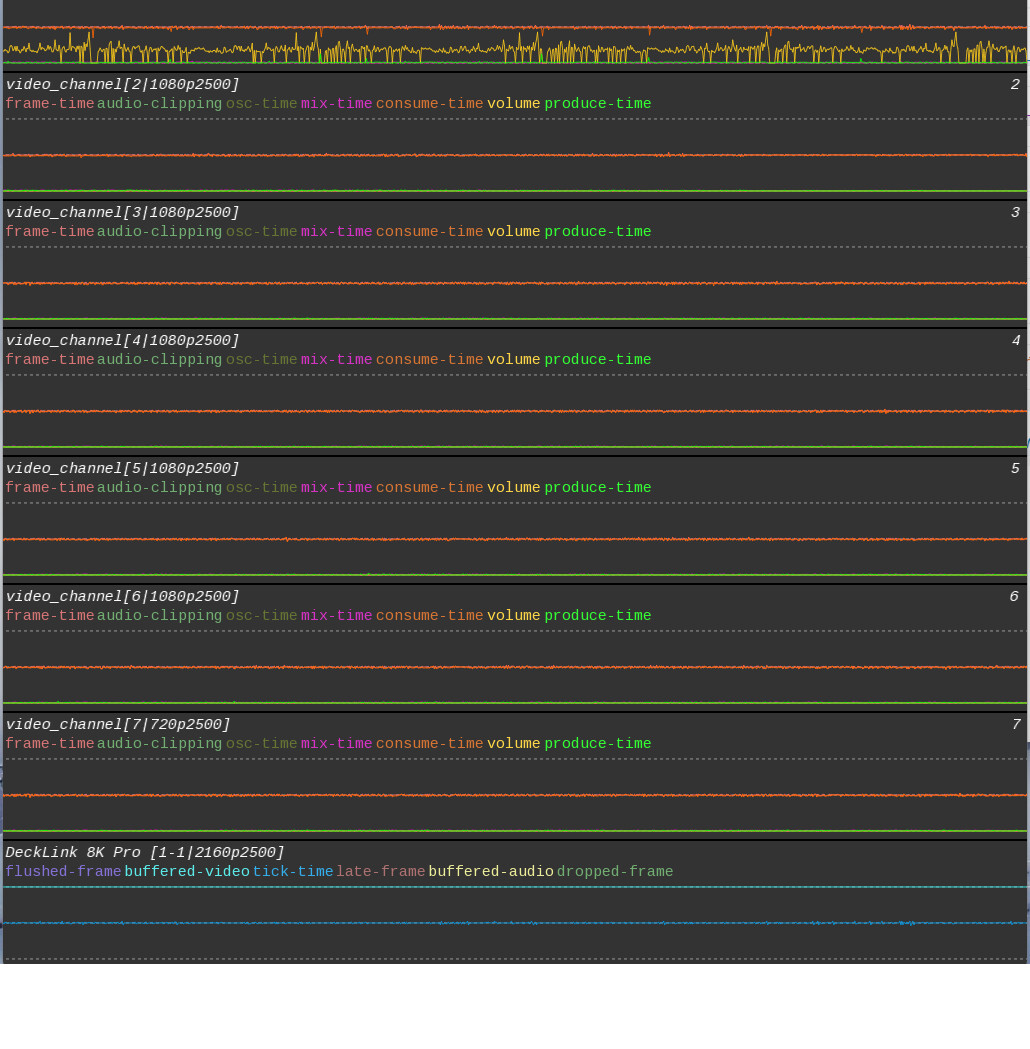The height and width of the screenshot is (1049, 1030).
Task: Hide the flushed-frame line on DeckLink panel
Action: point(61,871)
